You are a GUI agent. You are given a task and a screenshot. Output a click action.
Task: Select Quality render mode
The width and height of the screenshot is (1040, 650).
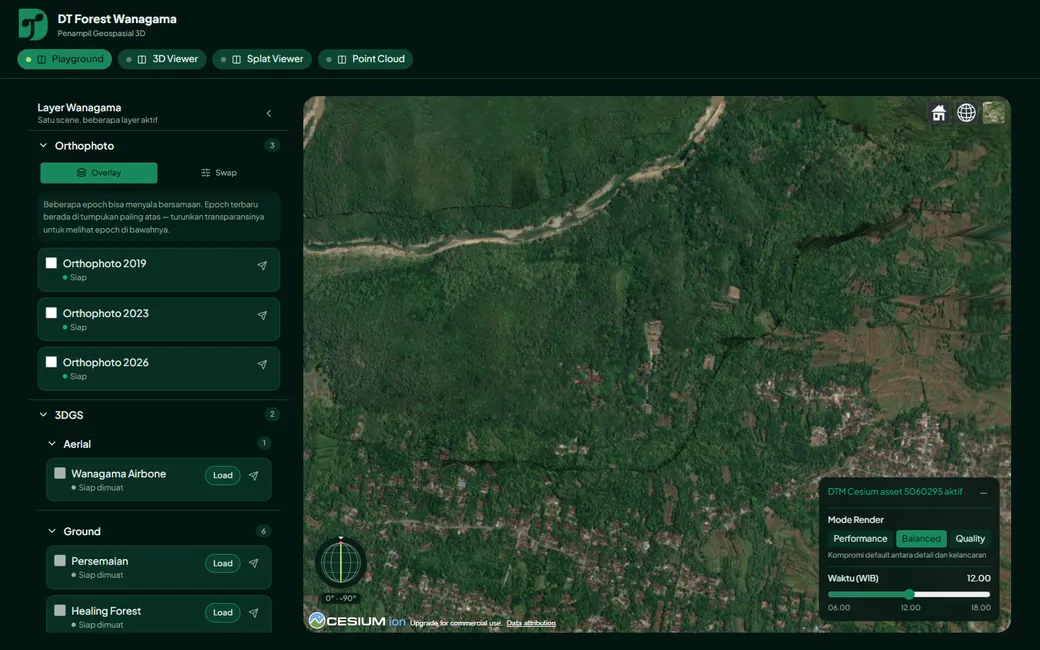(970, 539)
